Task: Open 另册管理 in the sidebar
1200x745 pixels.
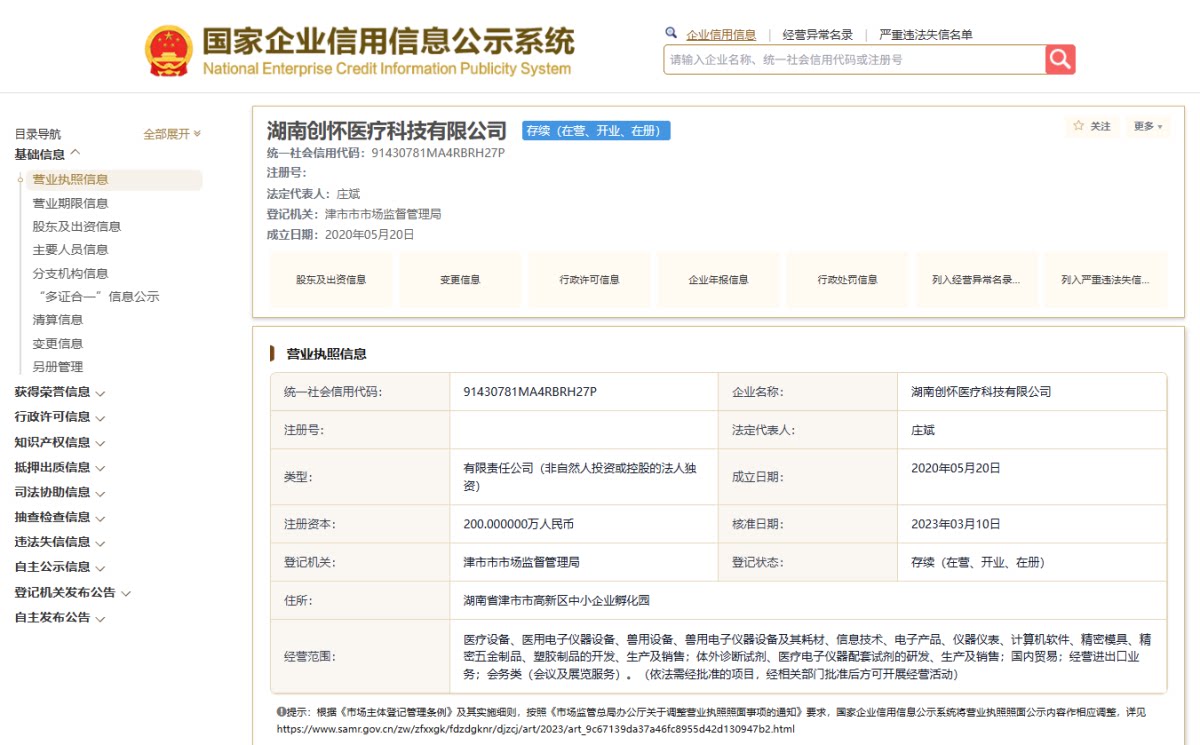Action: click(x=58, y=367)
